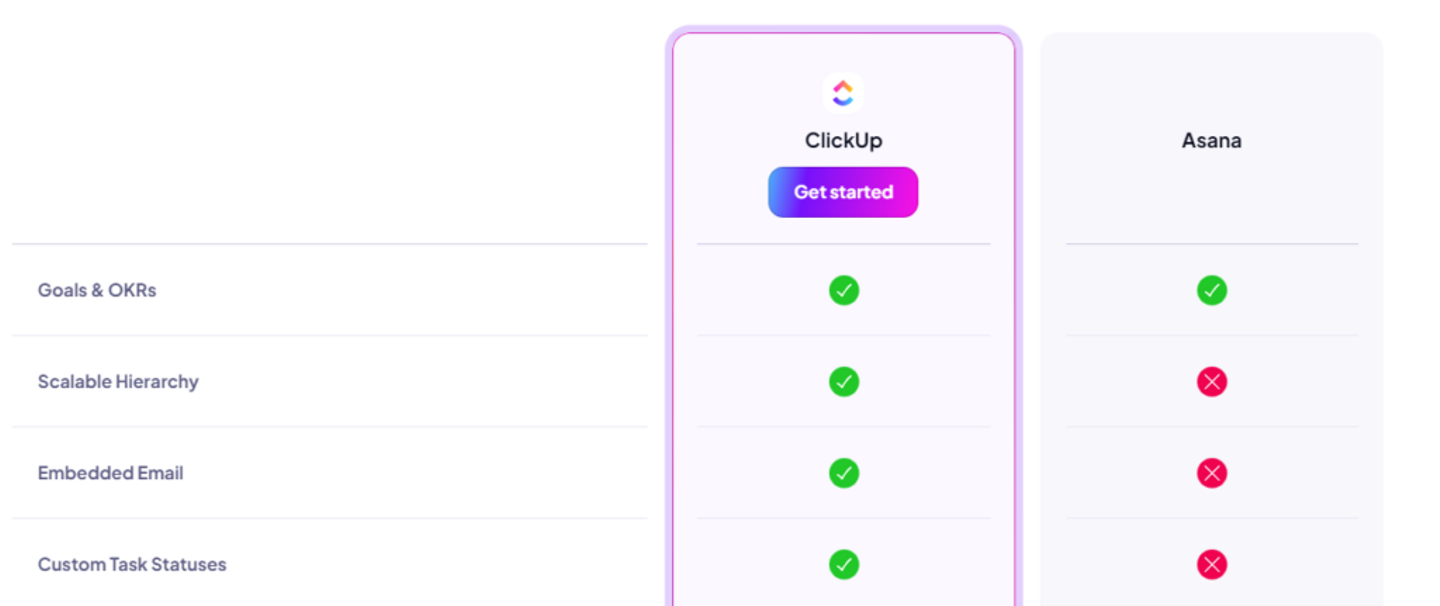The width and height of the screenshot is (1440, 606).
Task: Select the Scalable Hierarchy row label
Action: pos(118,382)
